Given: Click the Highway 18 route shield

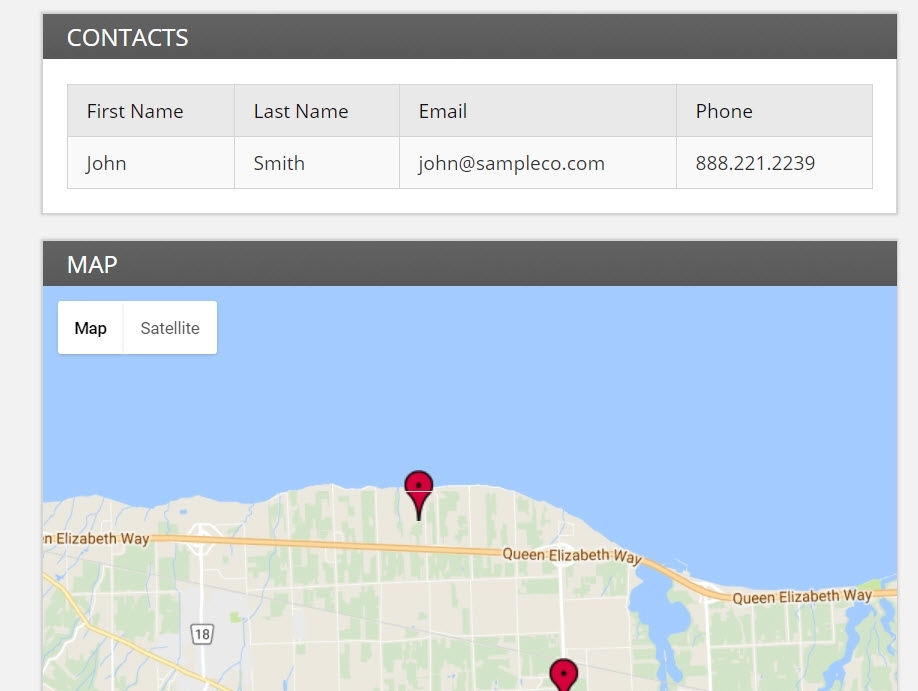Looking at the screenshot, I should pyautogui.click(x=202, y=634).
